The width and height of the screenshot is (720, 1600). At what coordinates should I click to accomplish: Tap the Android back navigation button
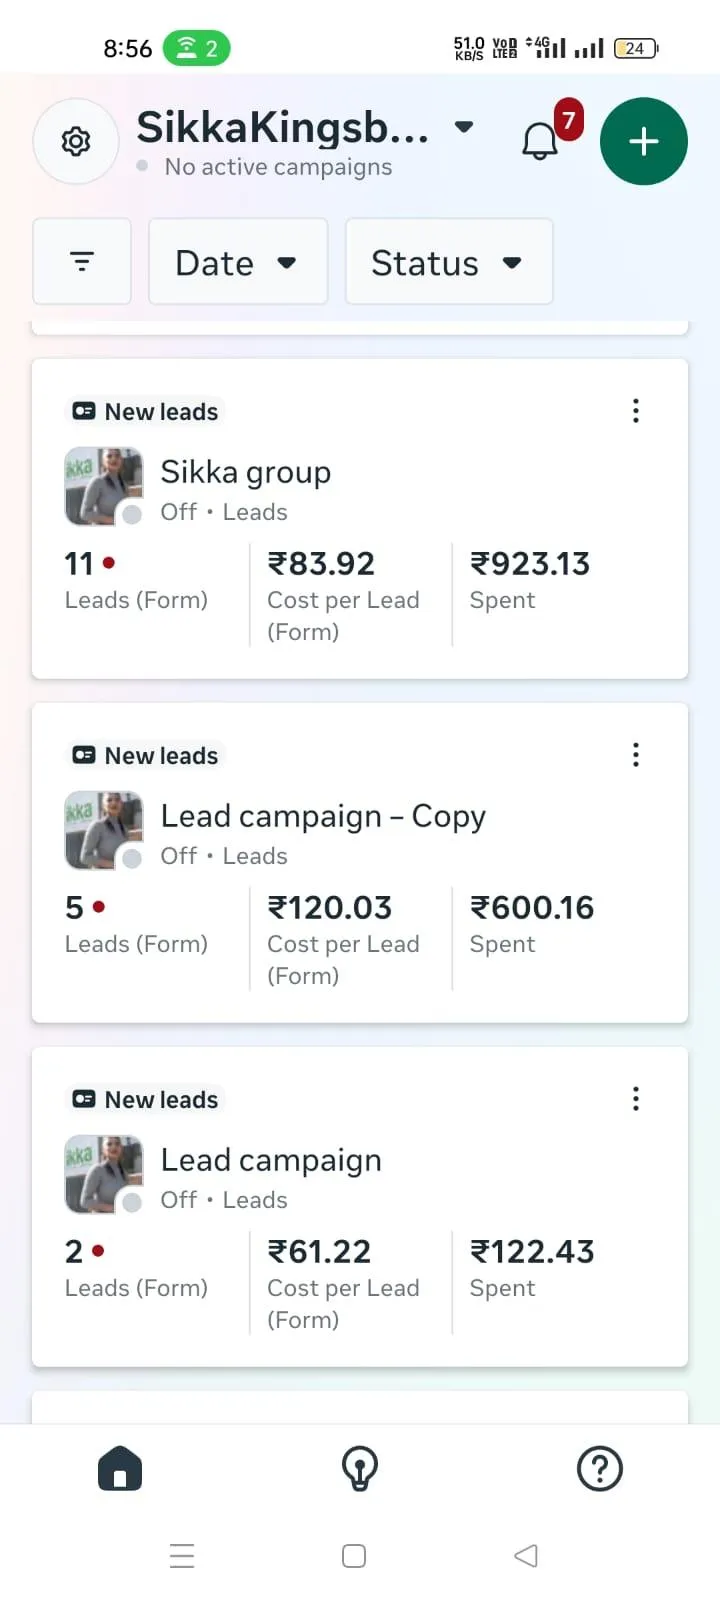[526, 1556]
